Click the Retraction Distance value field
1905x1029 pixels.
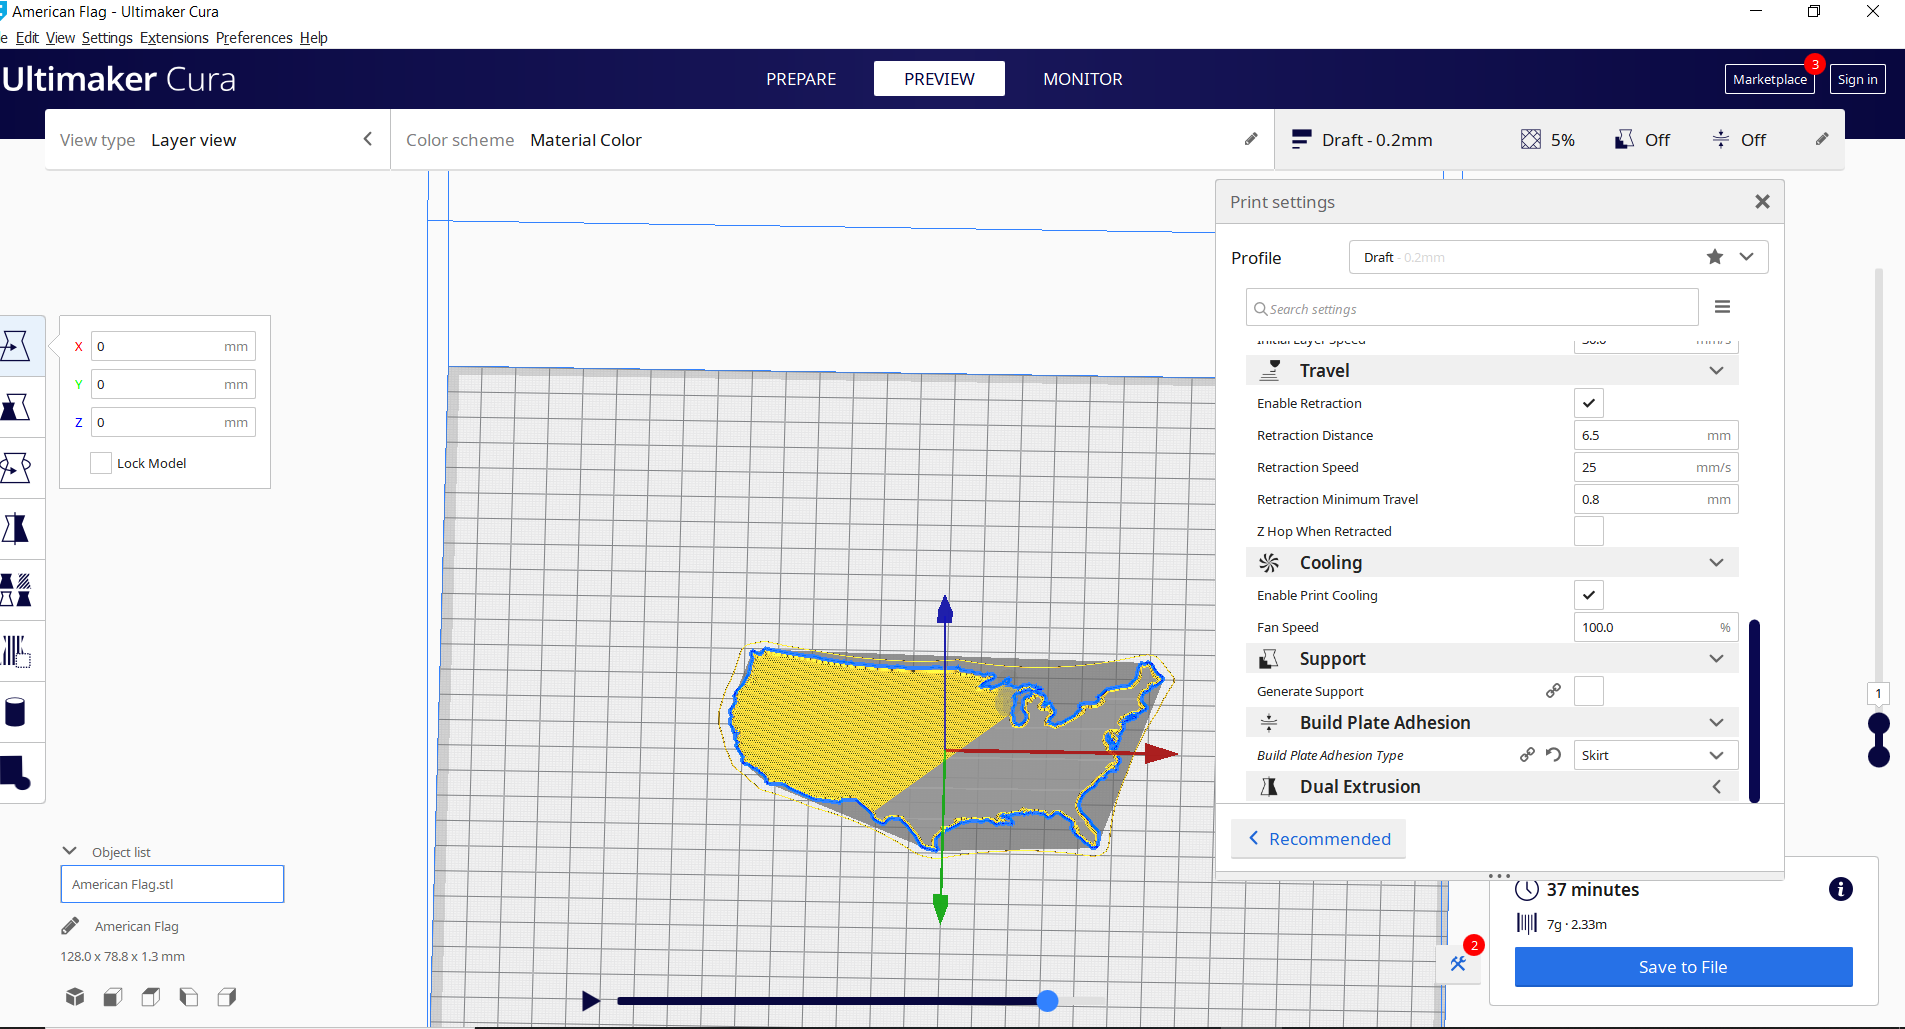(x=1656, y=435)
